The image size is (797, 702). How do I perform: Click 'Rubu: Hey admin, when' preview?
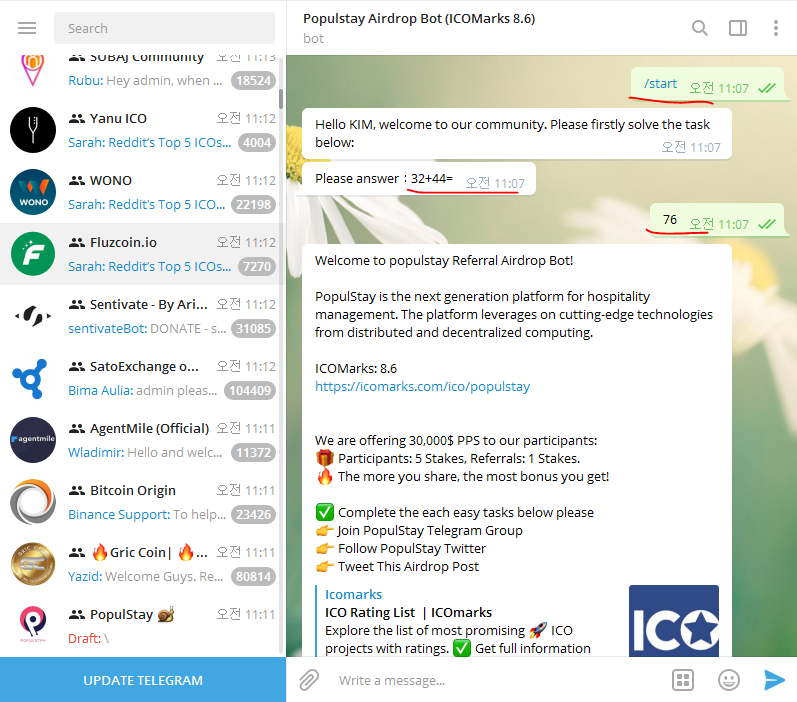(x=145, y=80)
